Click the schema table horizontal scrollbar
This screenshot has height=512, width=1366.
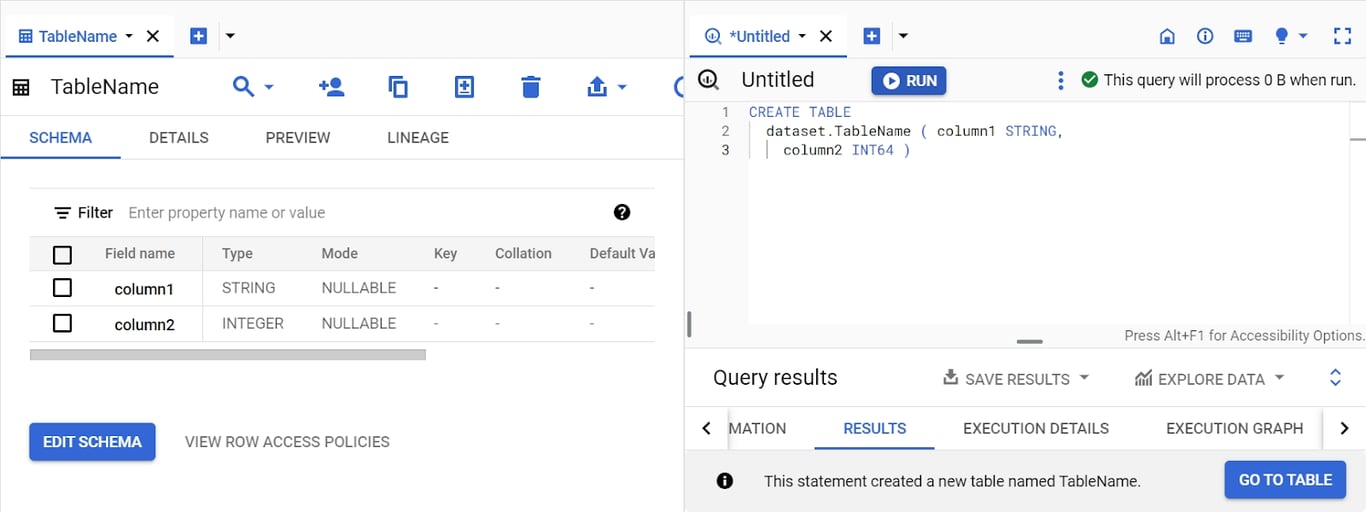228,354
